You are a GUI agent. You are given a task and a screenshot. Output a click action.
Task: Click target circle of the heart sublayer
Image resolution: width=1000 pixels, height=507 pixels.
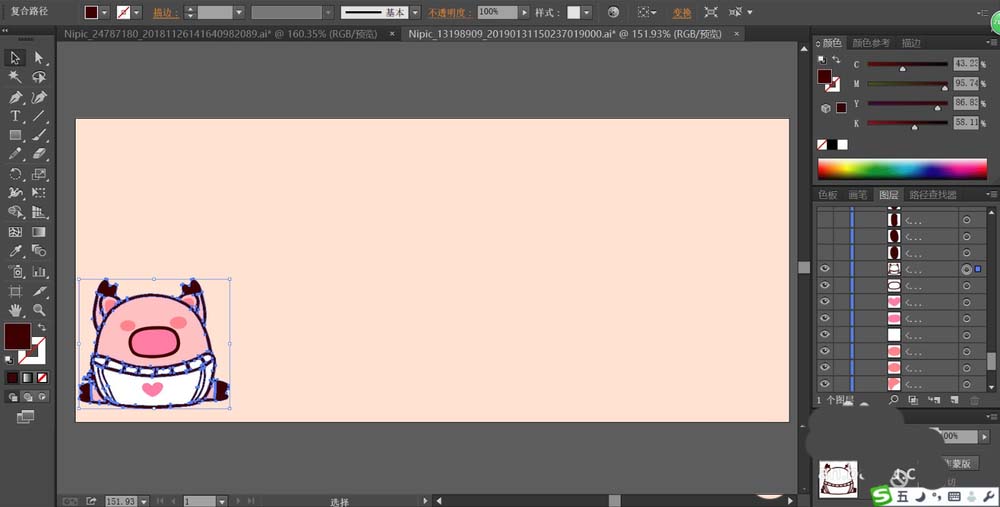[967, 302]
